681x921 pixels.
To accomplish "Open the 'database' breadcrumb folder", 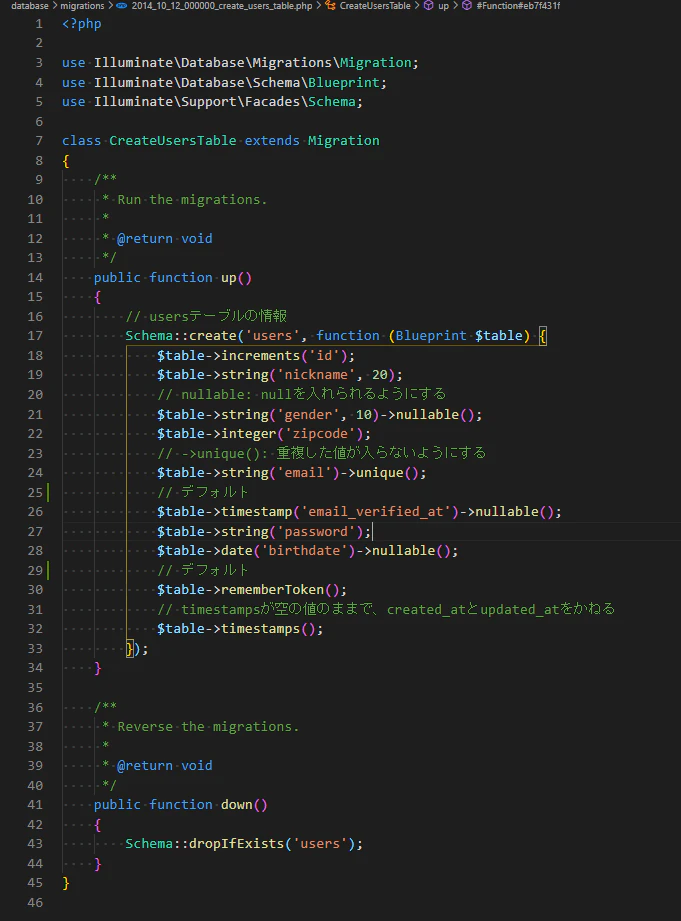I will pos(29,6).
